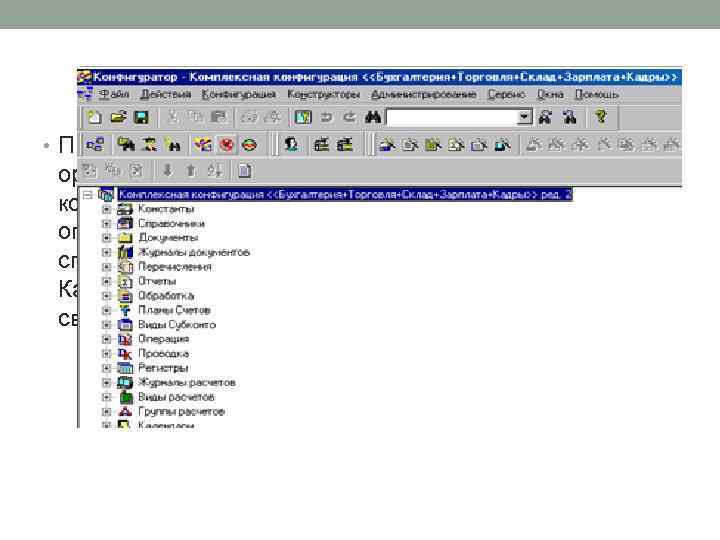The width and height of the screenshot is (720, 540).
Task: Open the Помощь menu
Action: pyautogui.click(x=596, y=95)
